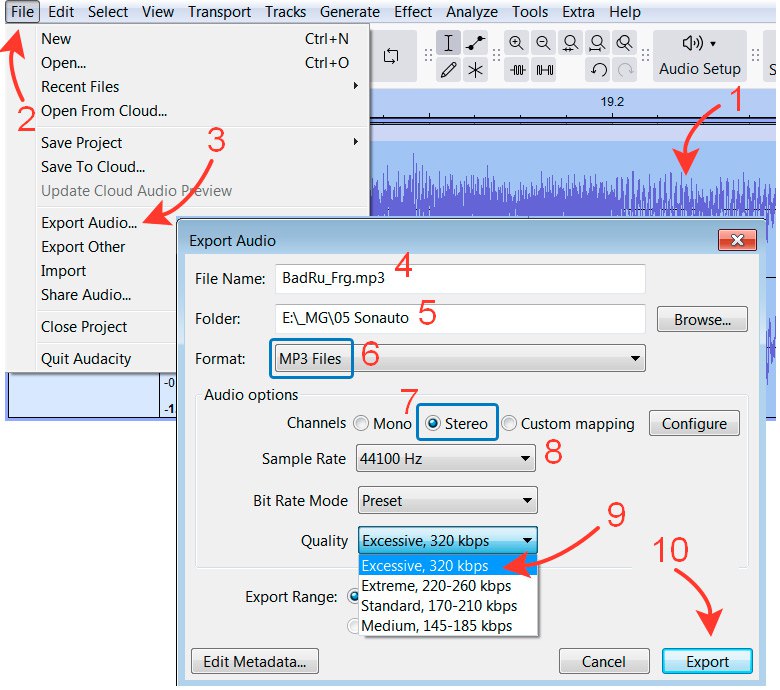
Task: Click the Configure button
Action: tap(694, 423)
